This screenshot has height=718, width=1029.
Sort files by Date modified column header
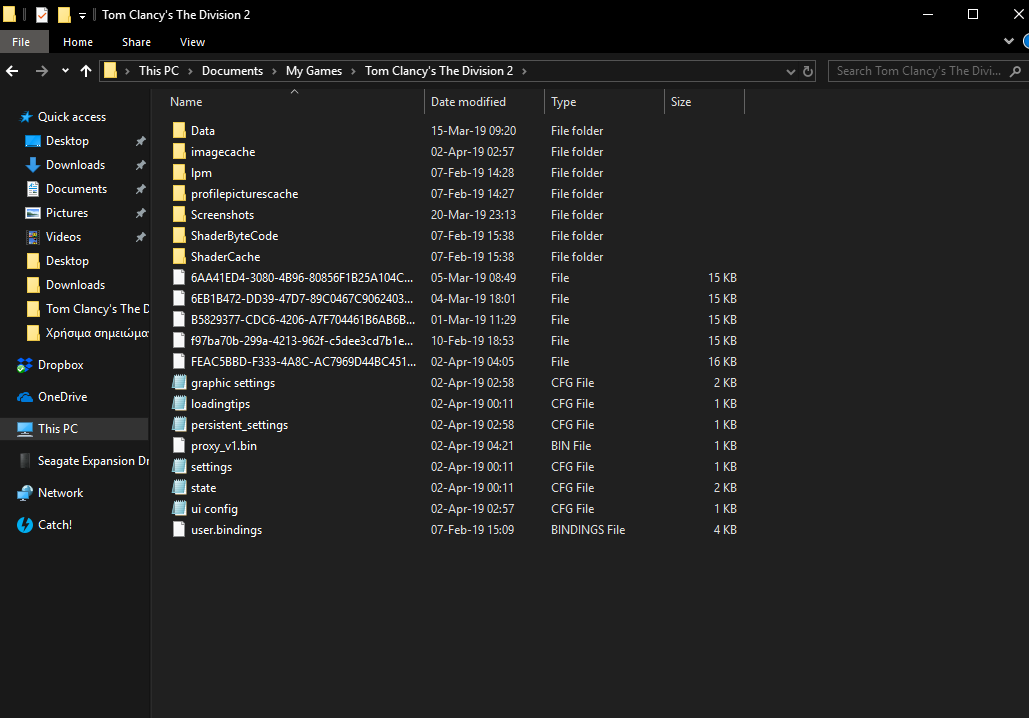pyautogui.click(x=468, y=102)
